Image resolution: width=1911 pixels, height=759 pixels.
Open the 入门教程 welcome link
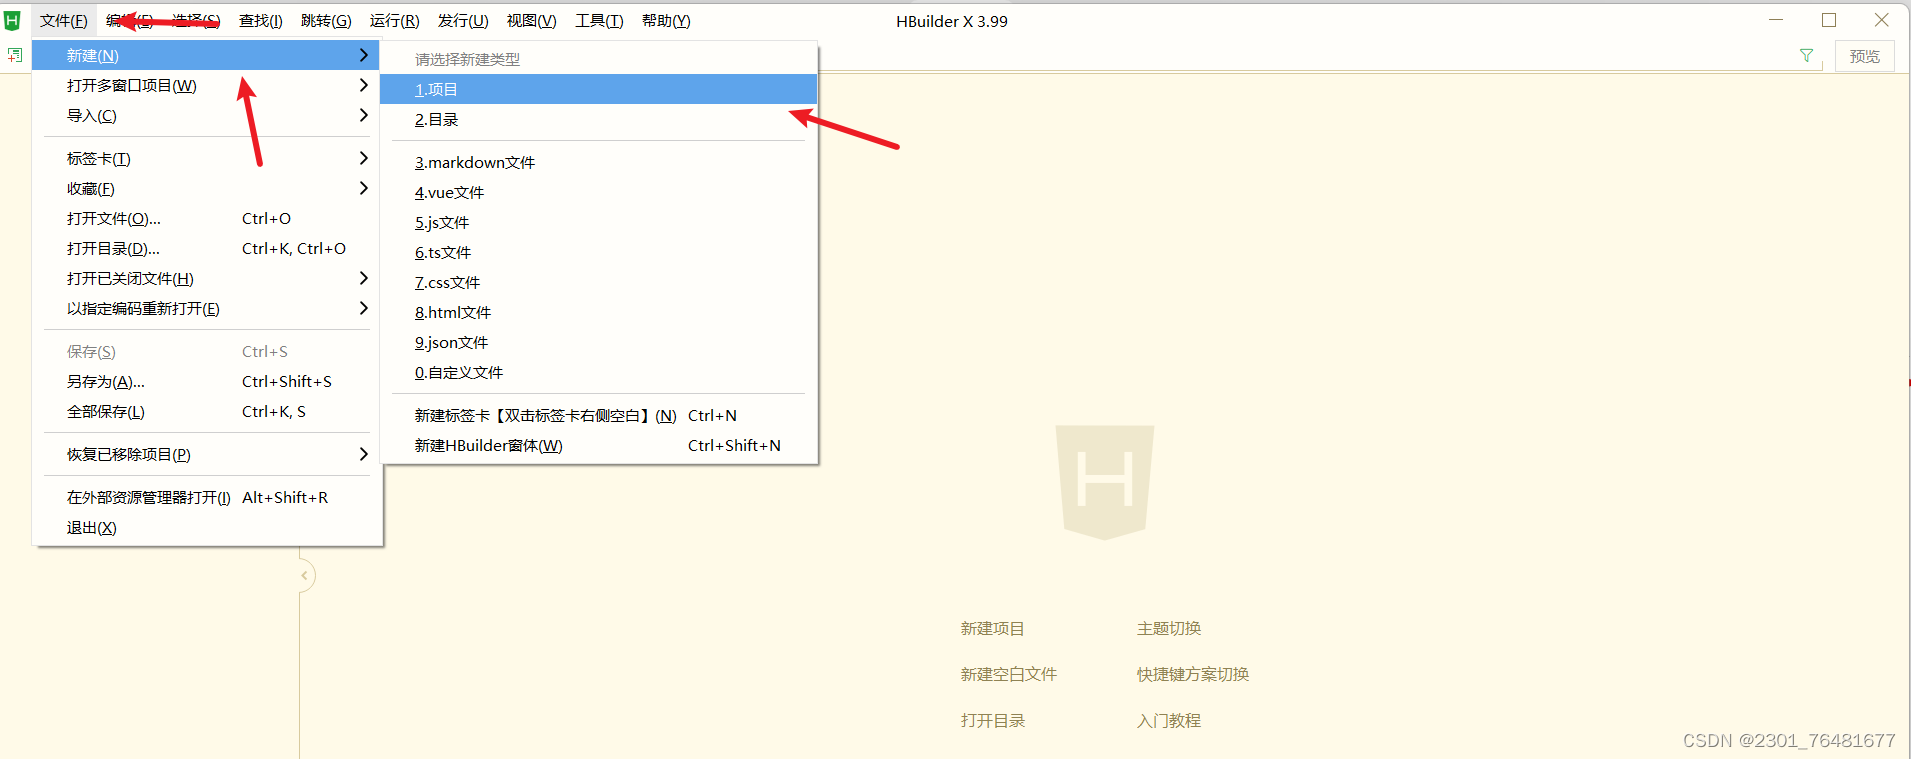(x=1169, y=721)
